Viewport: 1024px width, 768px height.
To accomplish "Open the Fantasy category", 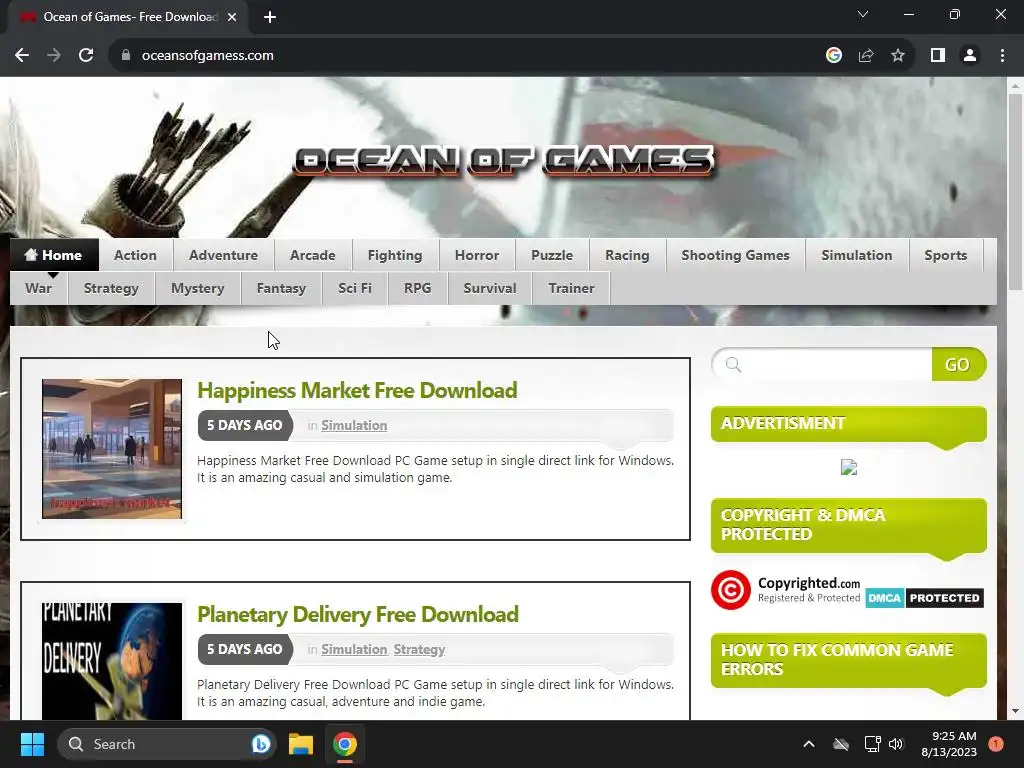I will [281, 289].
